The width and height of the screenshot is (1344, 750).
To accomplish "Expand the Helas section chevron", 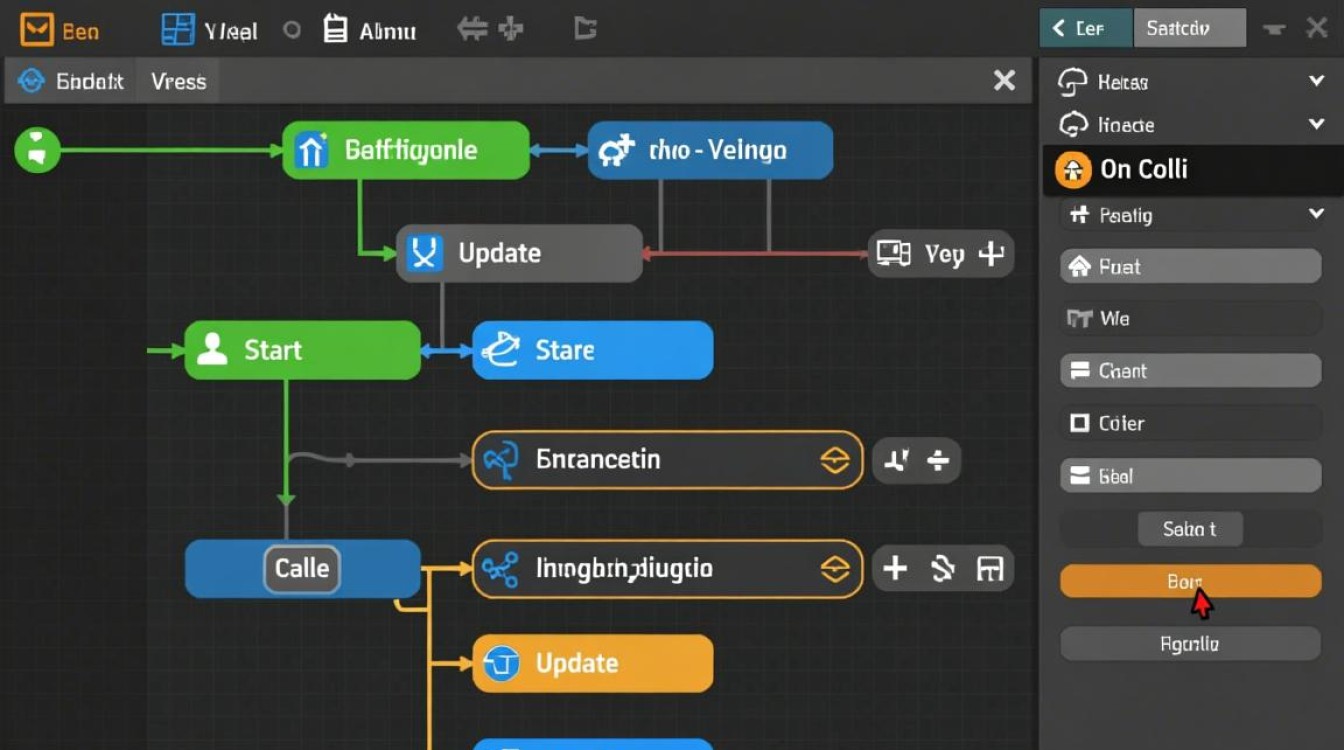I will pyautogui.click(x=1316, y=82).
